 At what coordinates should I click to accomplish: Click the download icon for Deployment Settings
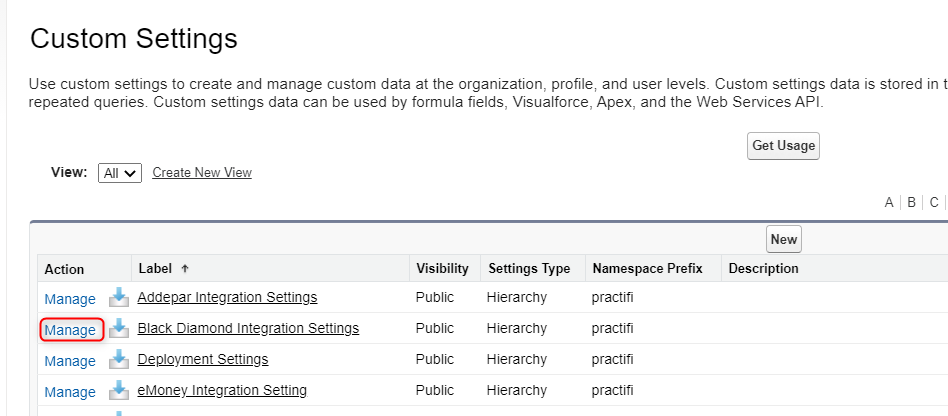tap(119, 359)
